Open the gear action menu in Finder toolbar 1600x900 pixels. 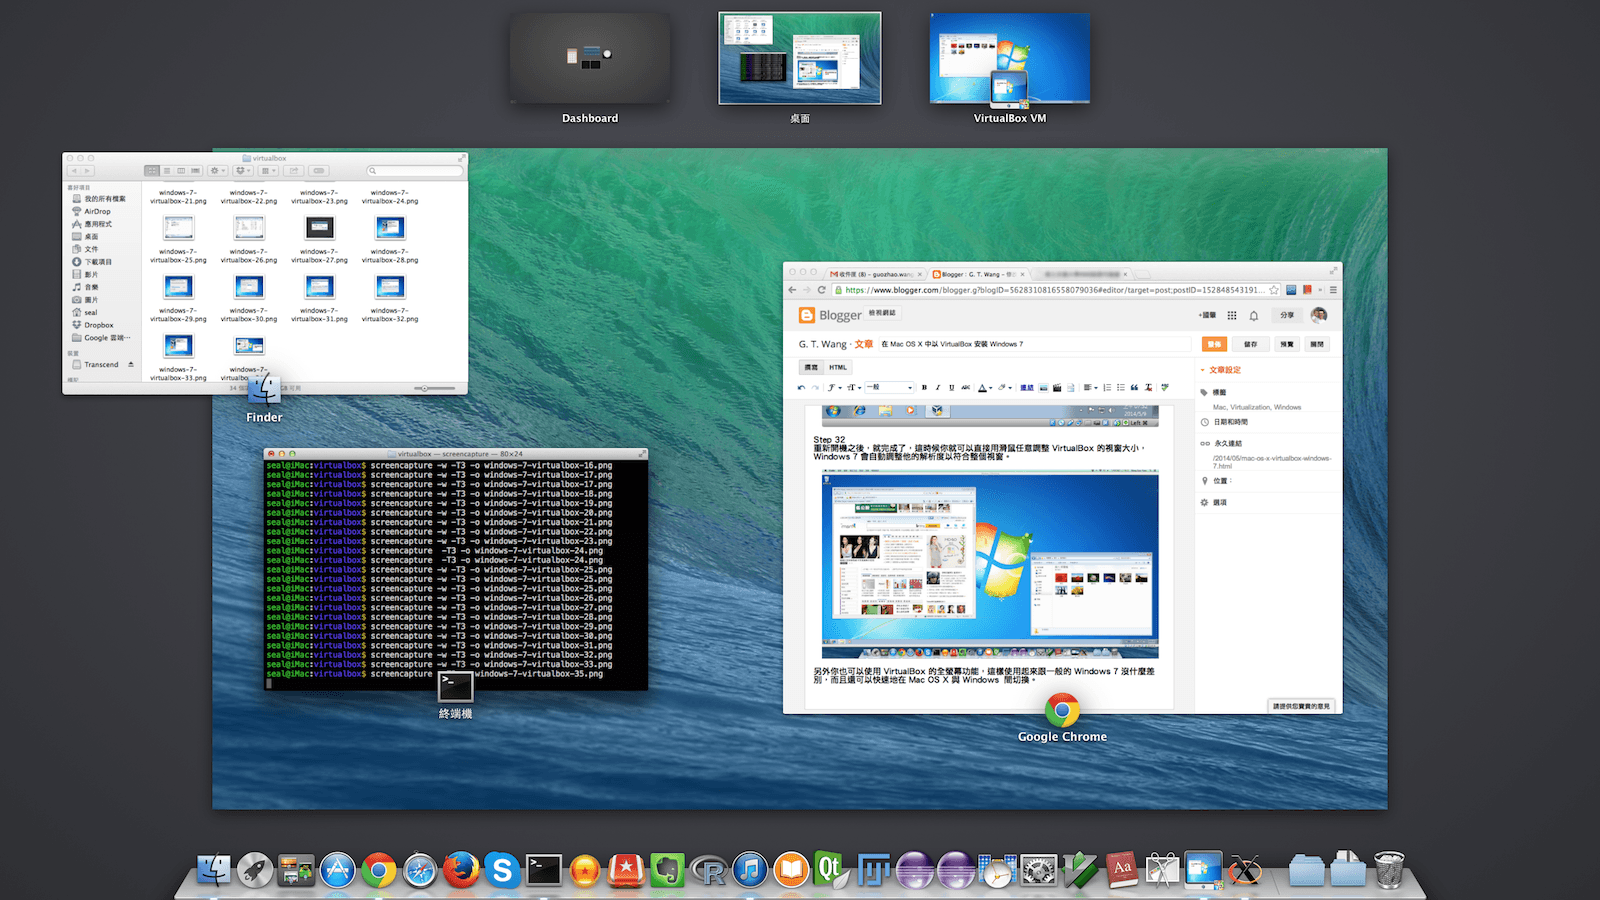[216, 170]
